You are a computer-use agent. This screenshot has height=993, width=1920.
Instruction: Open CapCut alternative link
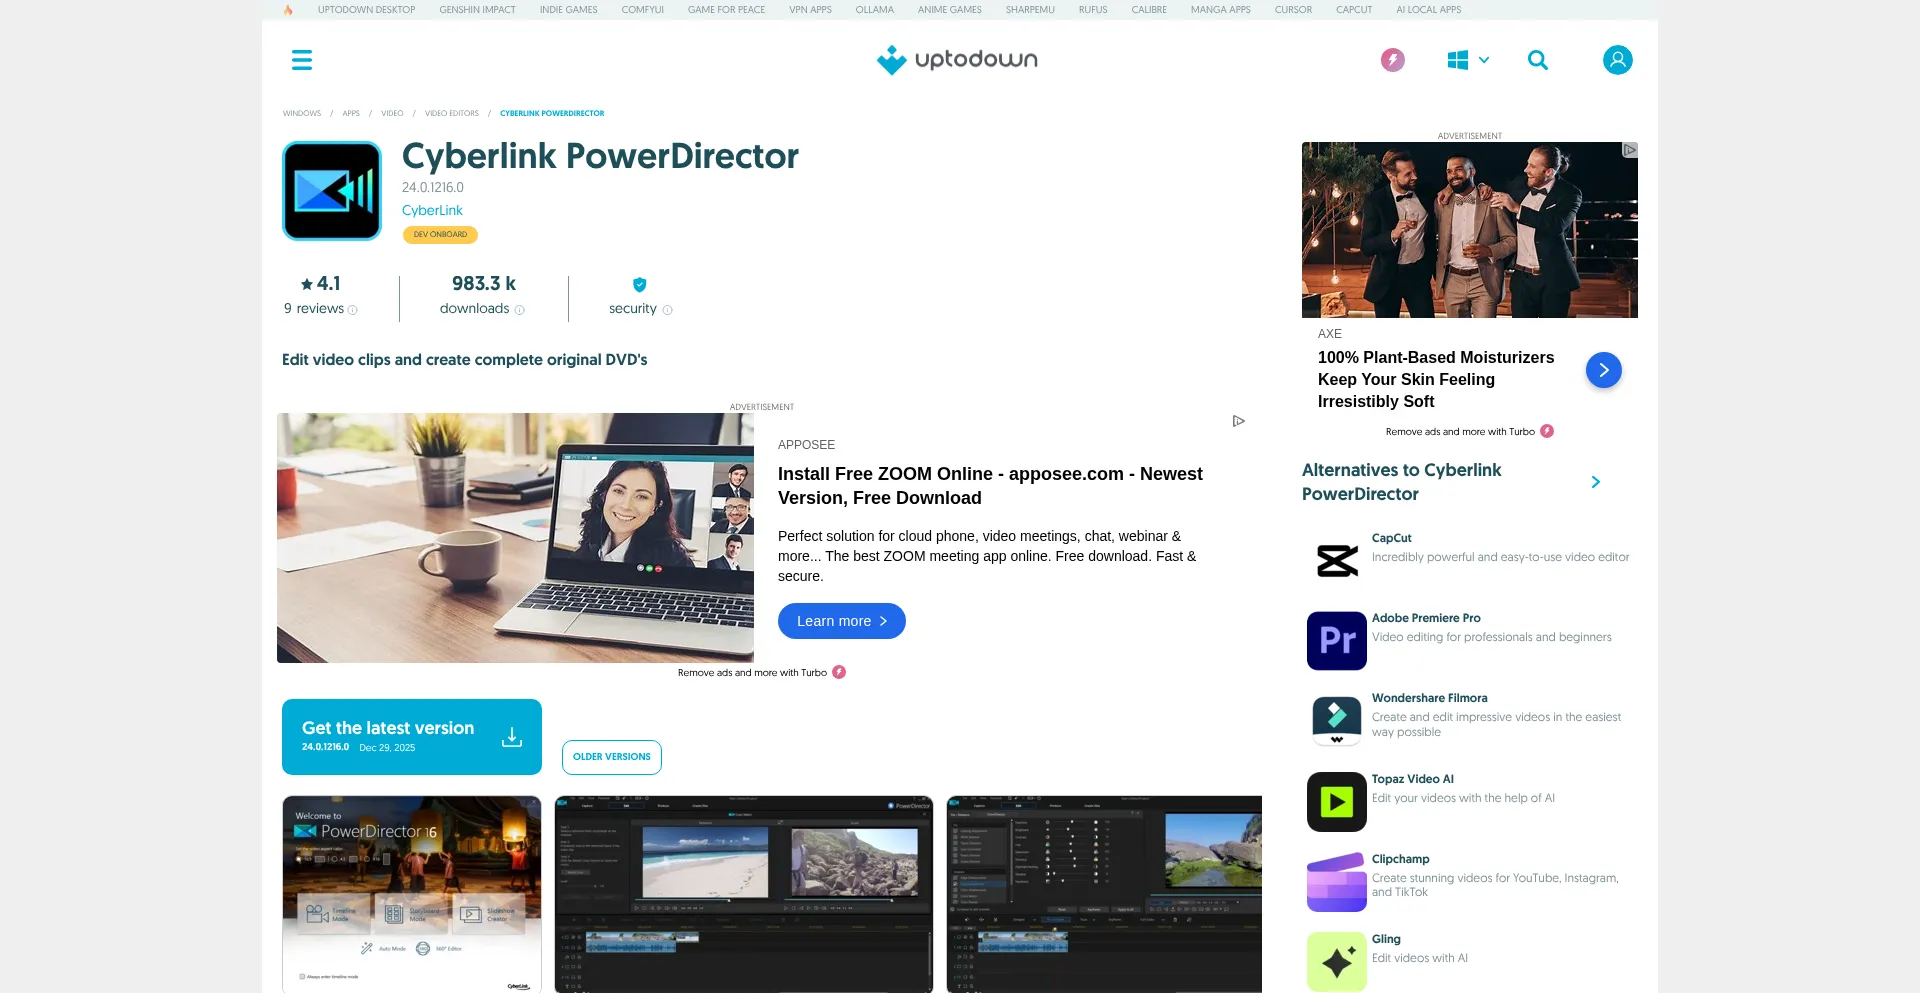(1392, 538)
